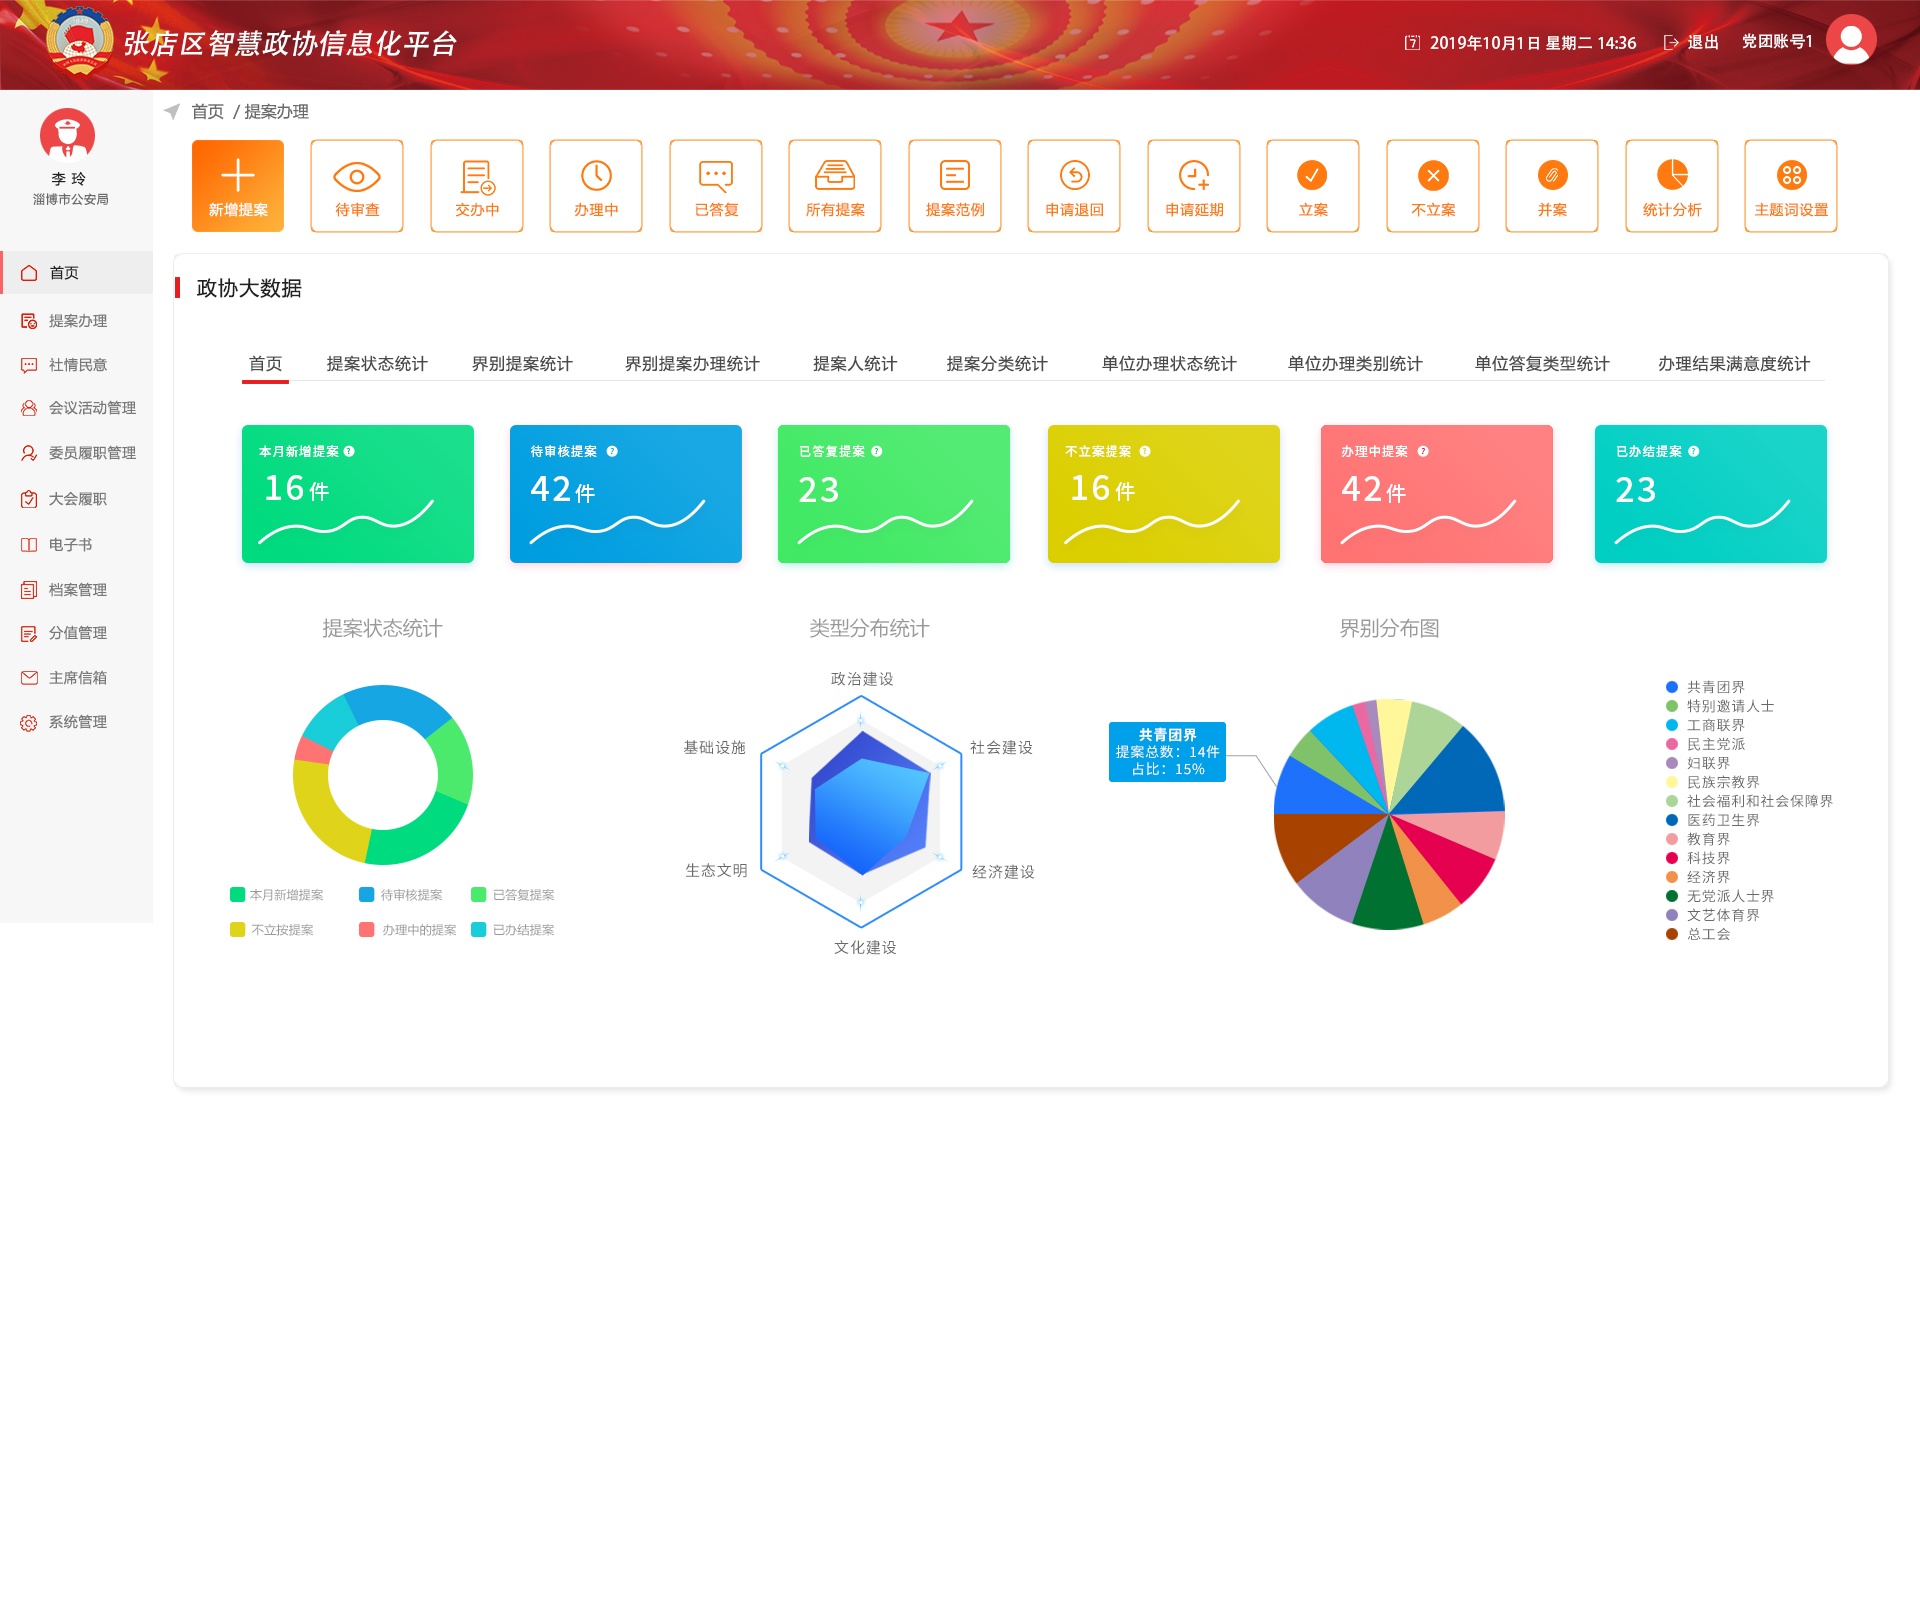Click the 立案 checkmark icon
The width and height of the screenshot is (1920, 1600).
1312,176
